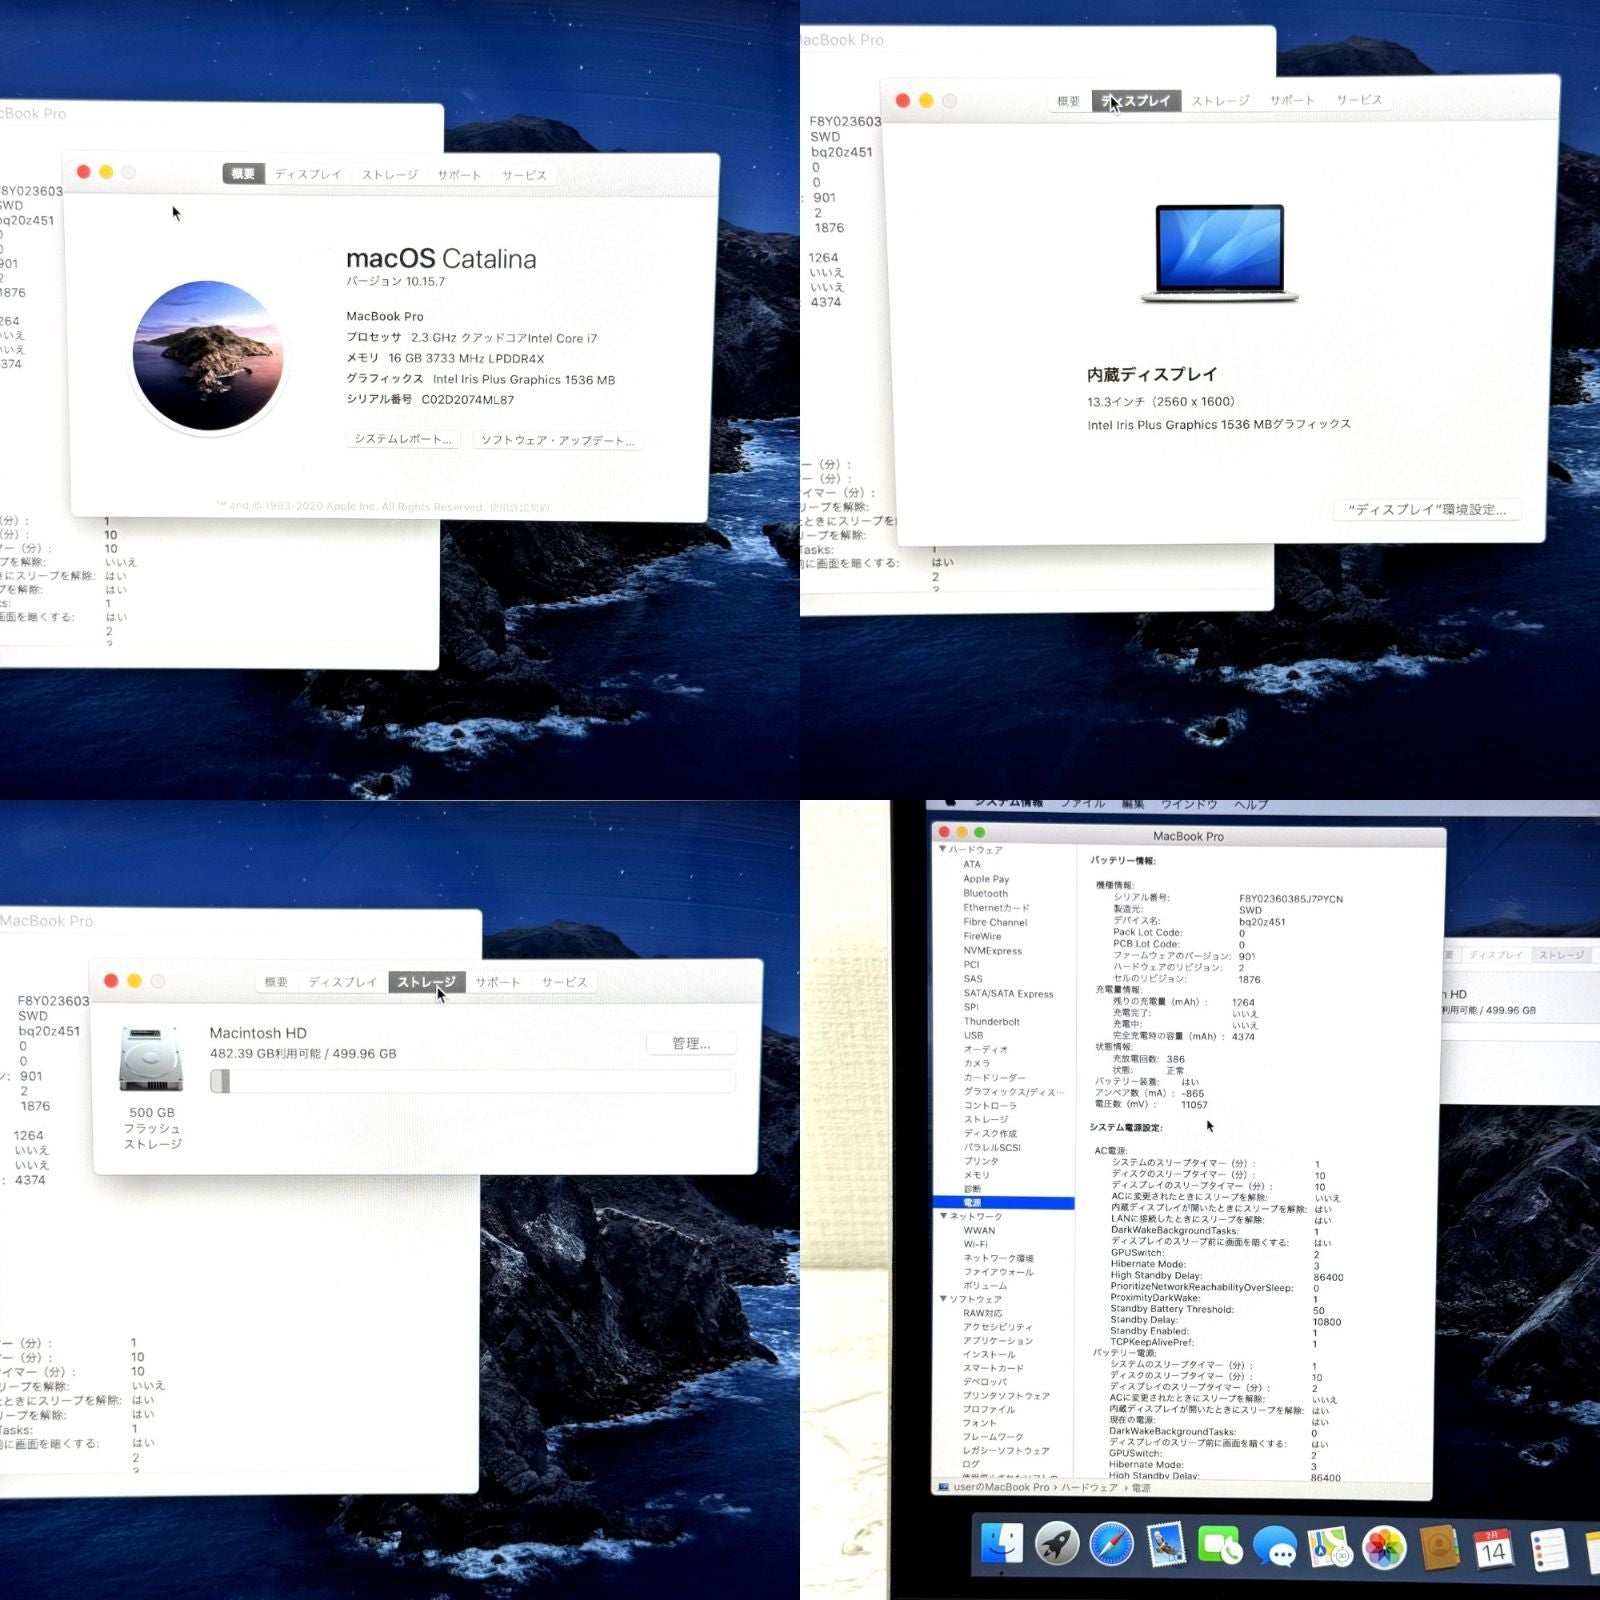Select カードリーダー in sidebar
The width and height of the screenshot is (1600, 1600).
pyautogui.click(x=994, y=1077)
